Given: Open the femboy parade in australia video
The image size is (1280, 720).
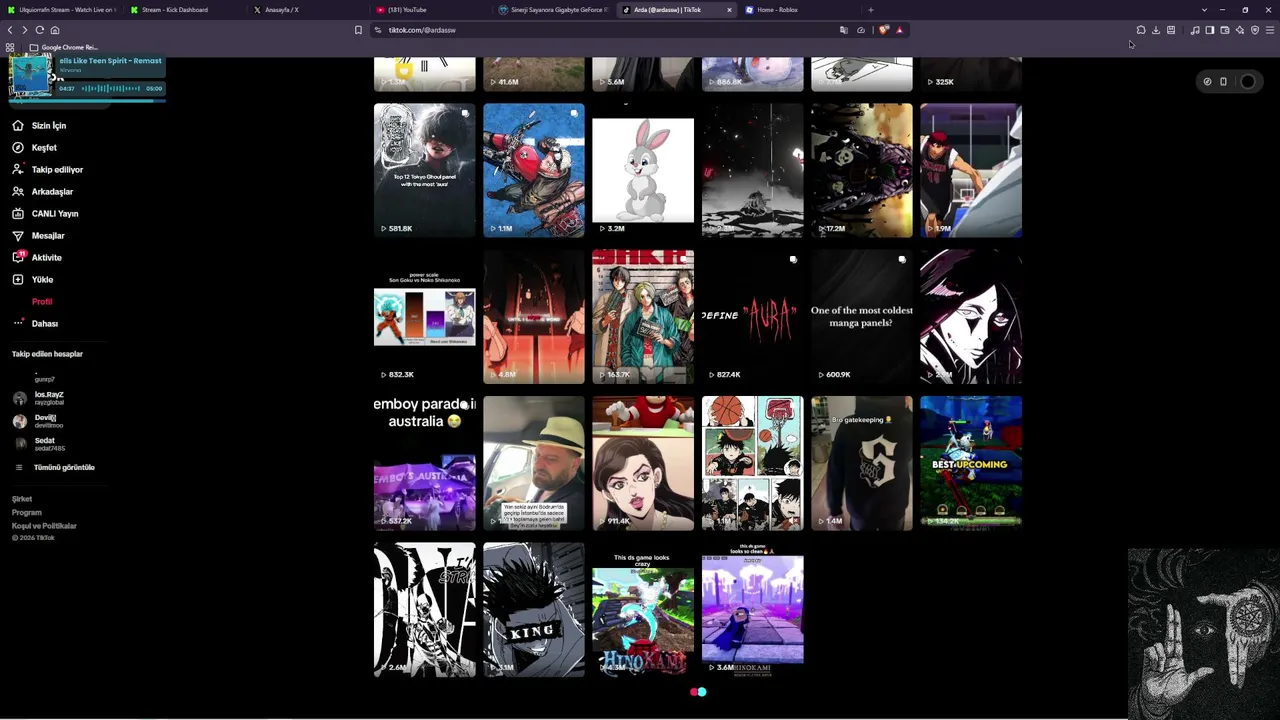Looking at the screenshot, I should point(425,463).
